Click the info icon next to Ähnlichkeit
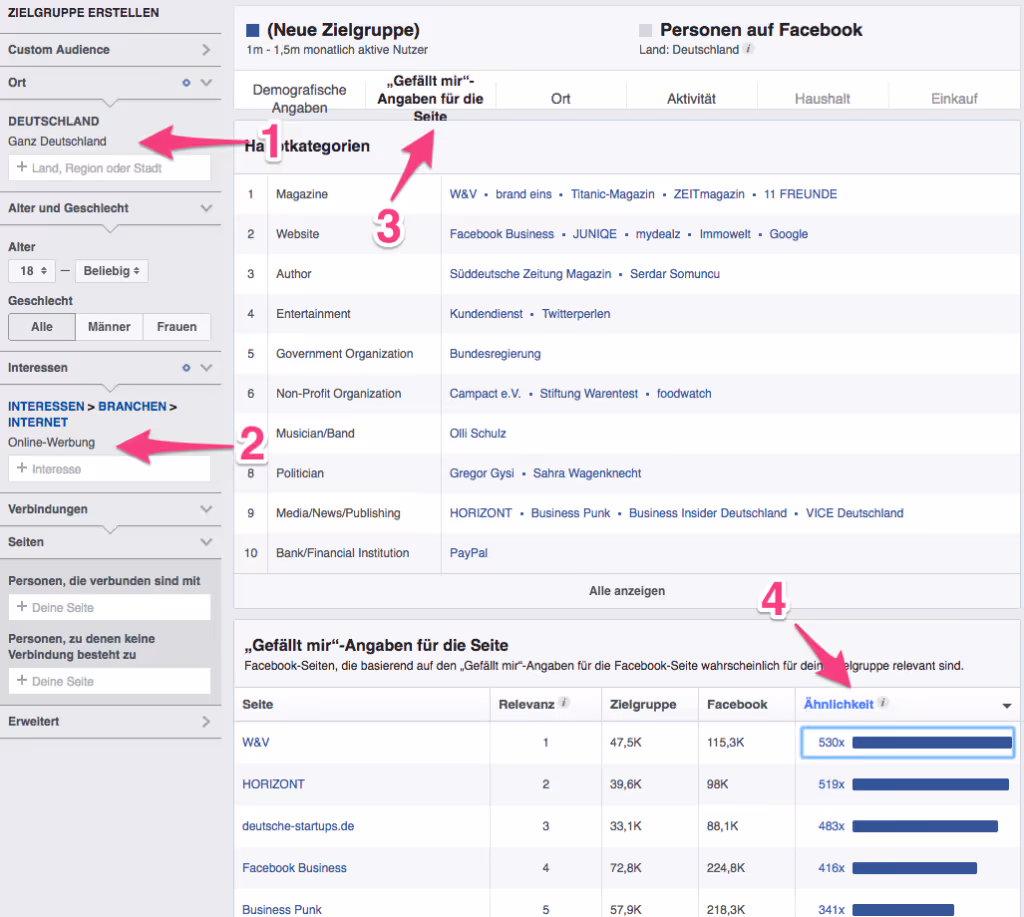 (x=883, y=703)
